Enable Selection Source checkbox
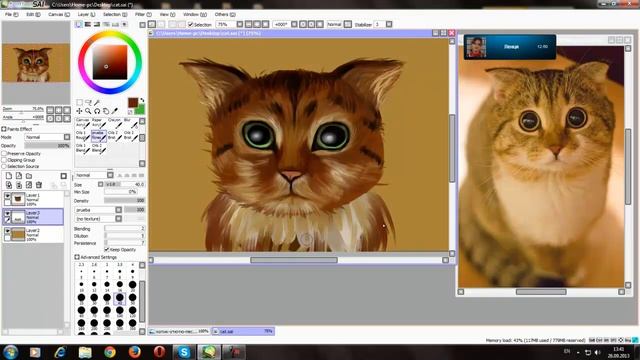Screen dimensions: 640x360 tap(4, 166)
